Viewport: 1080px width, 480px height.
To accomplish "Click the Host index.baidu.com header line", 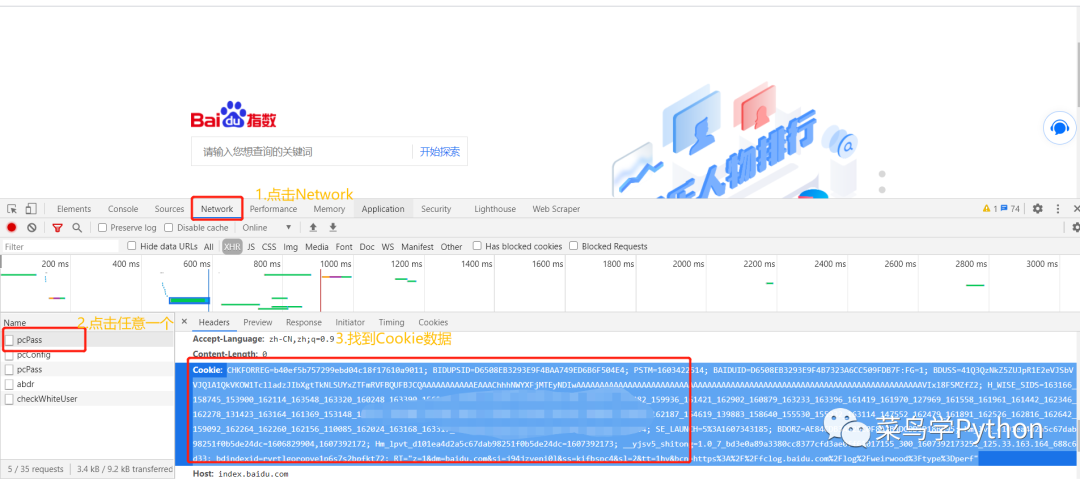I will [x=238, y=474].
